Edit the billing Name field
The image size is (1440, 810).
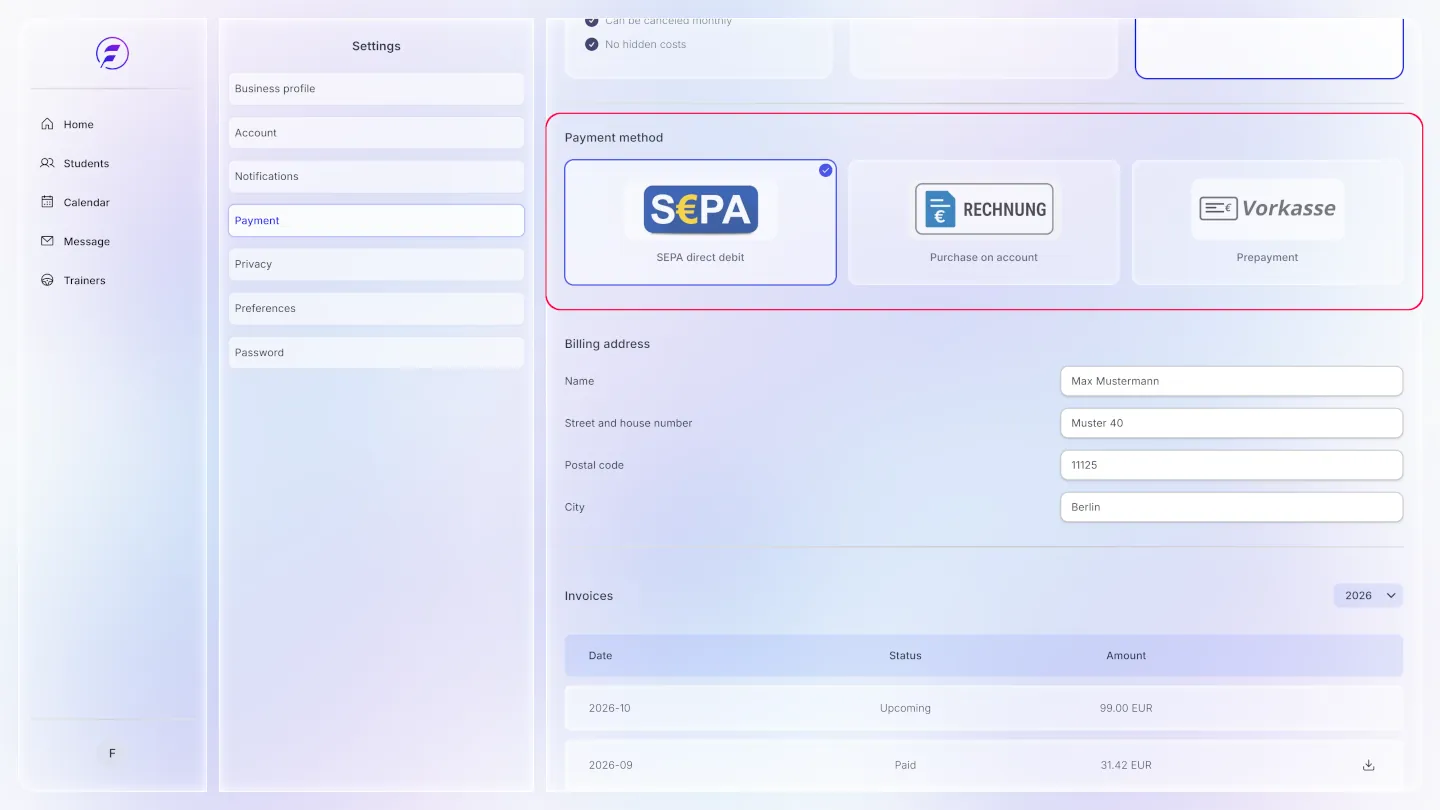coord(1231,381)
